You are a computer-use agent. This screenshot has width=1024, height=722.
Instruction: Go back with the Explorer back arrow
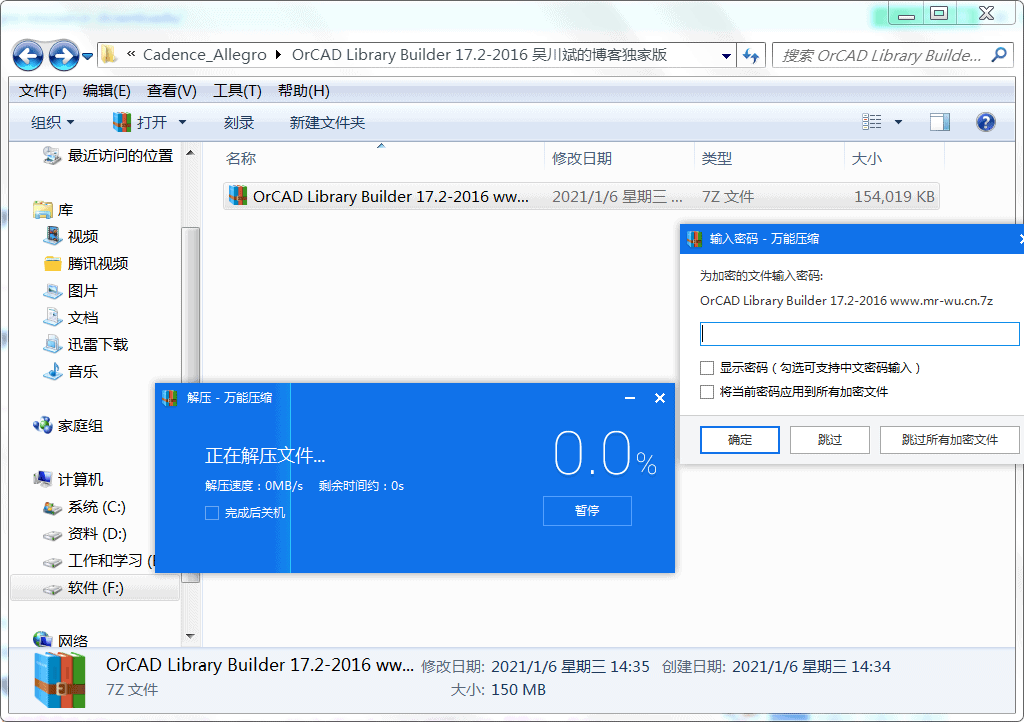coord(28,55)
